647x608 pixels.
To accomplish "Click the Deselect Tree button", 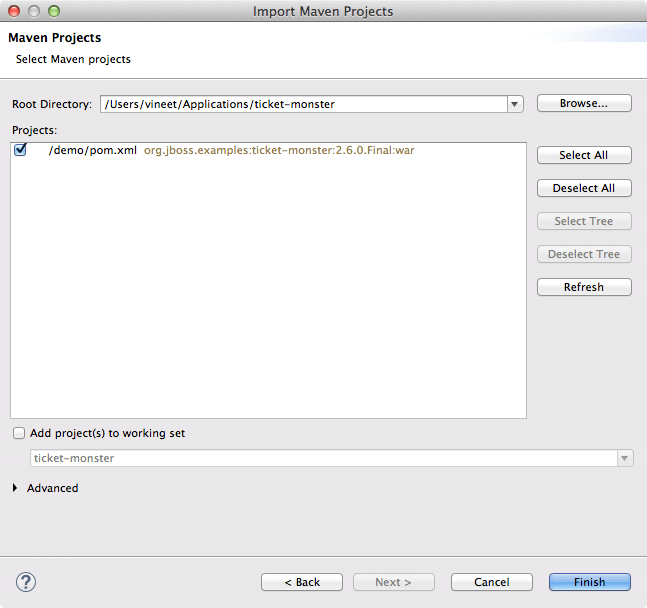I will tap(584, 254).
